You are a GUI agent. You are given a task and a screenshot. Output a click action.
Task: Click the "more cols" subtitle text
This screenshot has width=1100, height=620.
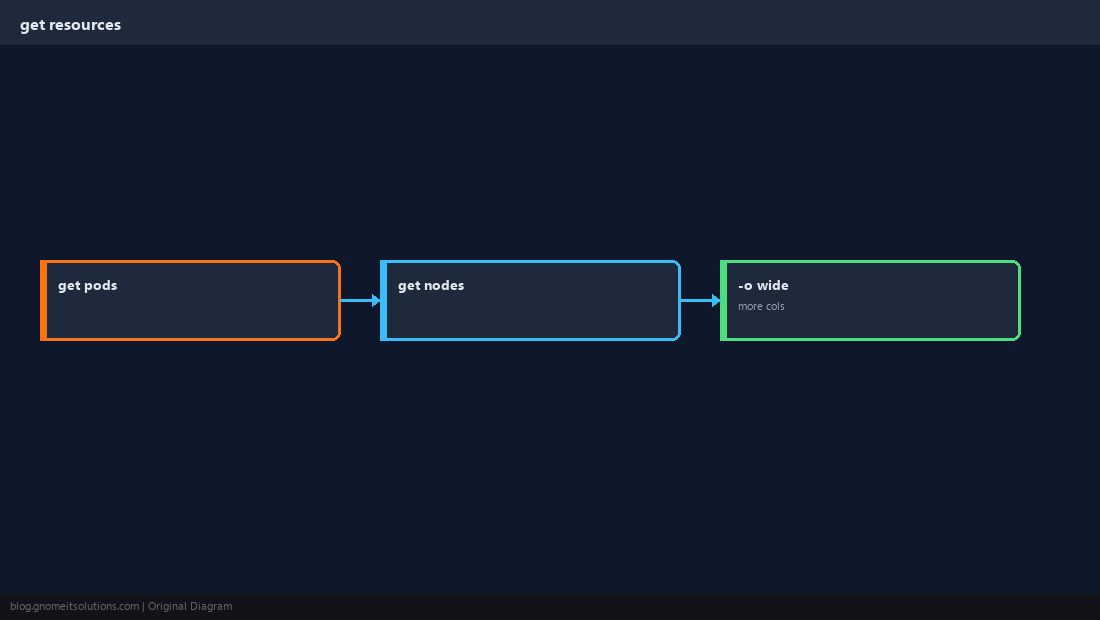[761, 306]
